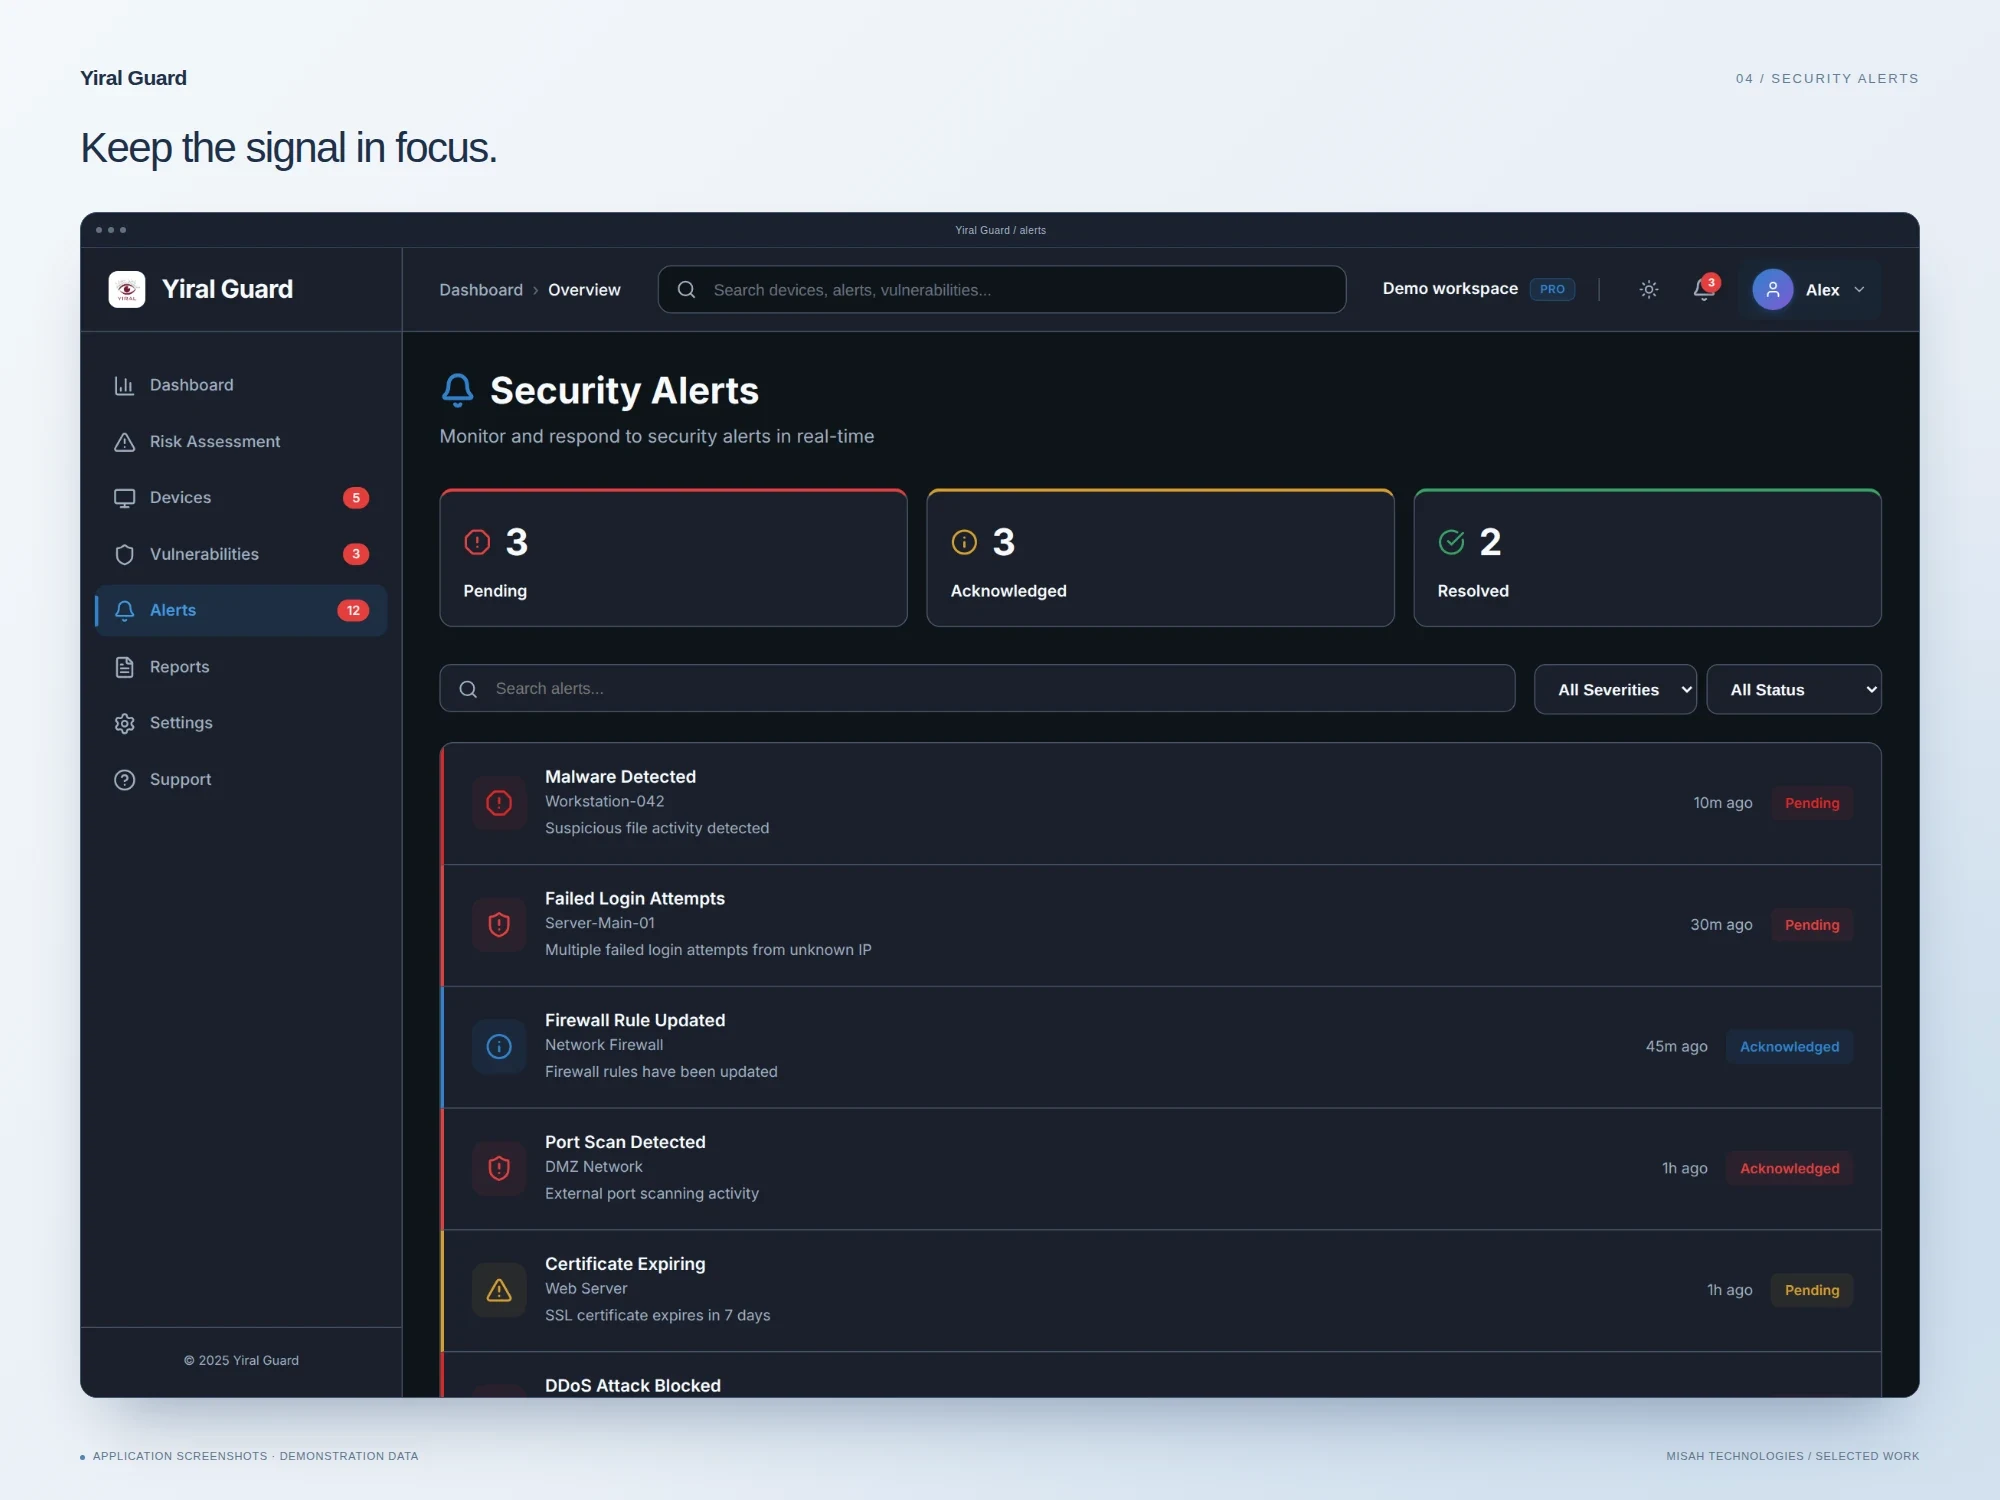
Task: Click the Settings gear icon in sidebar
Action: pos(124,723)
